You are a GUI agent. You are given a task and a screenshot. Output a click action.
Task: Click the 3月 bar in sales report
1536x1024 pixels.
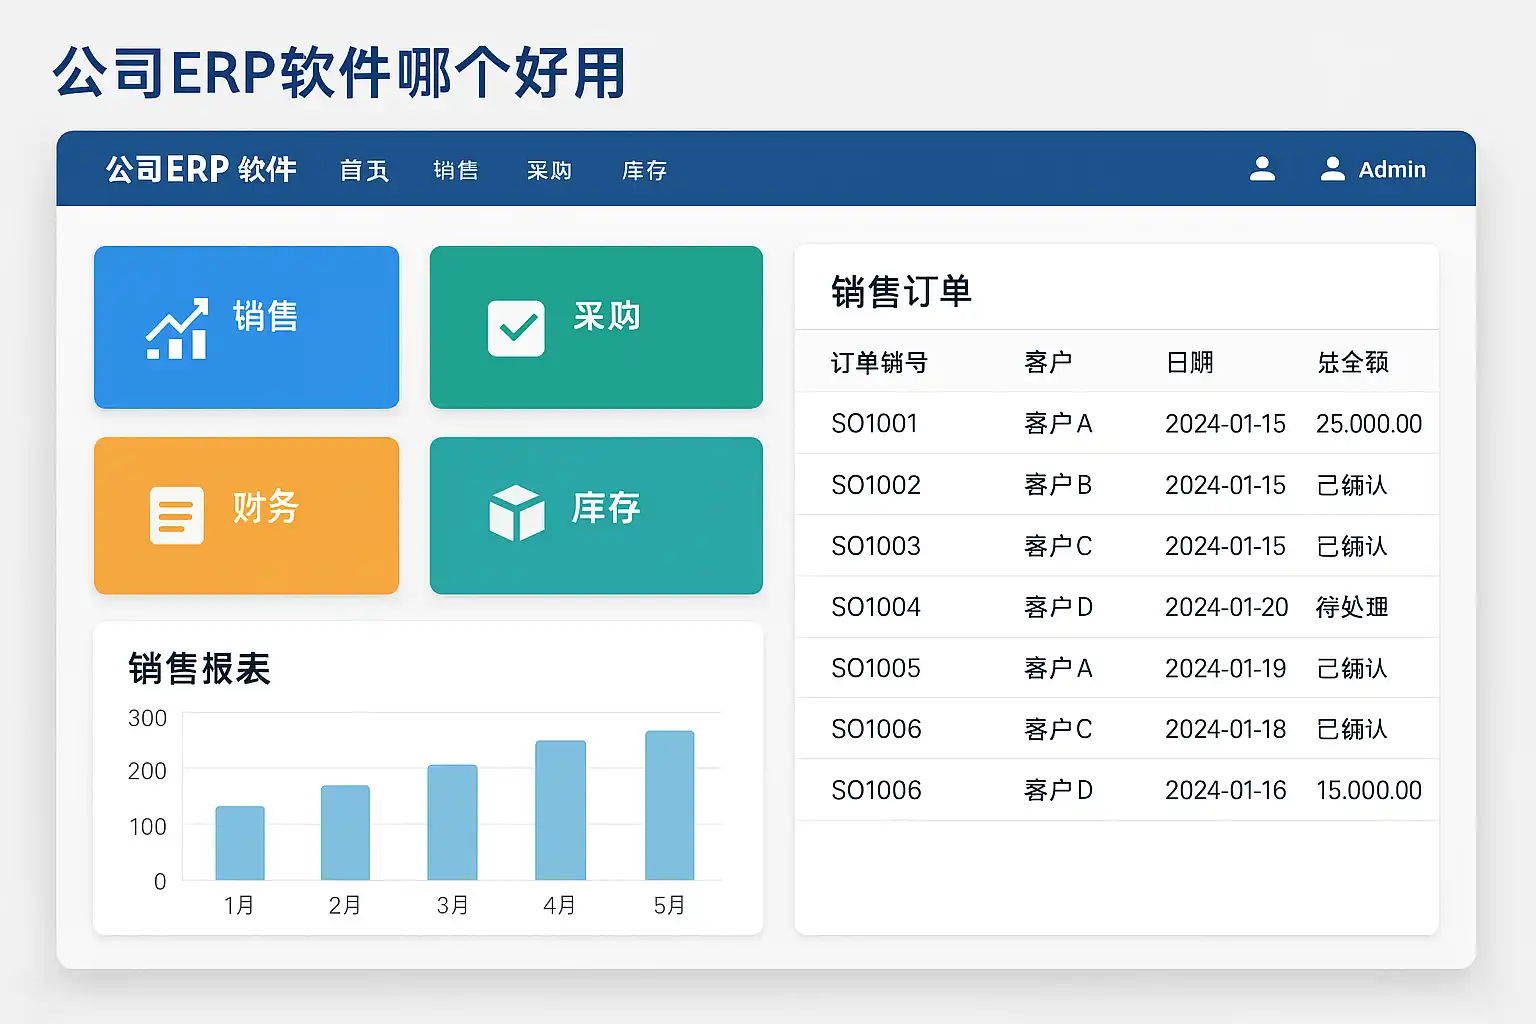452,822
